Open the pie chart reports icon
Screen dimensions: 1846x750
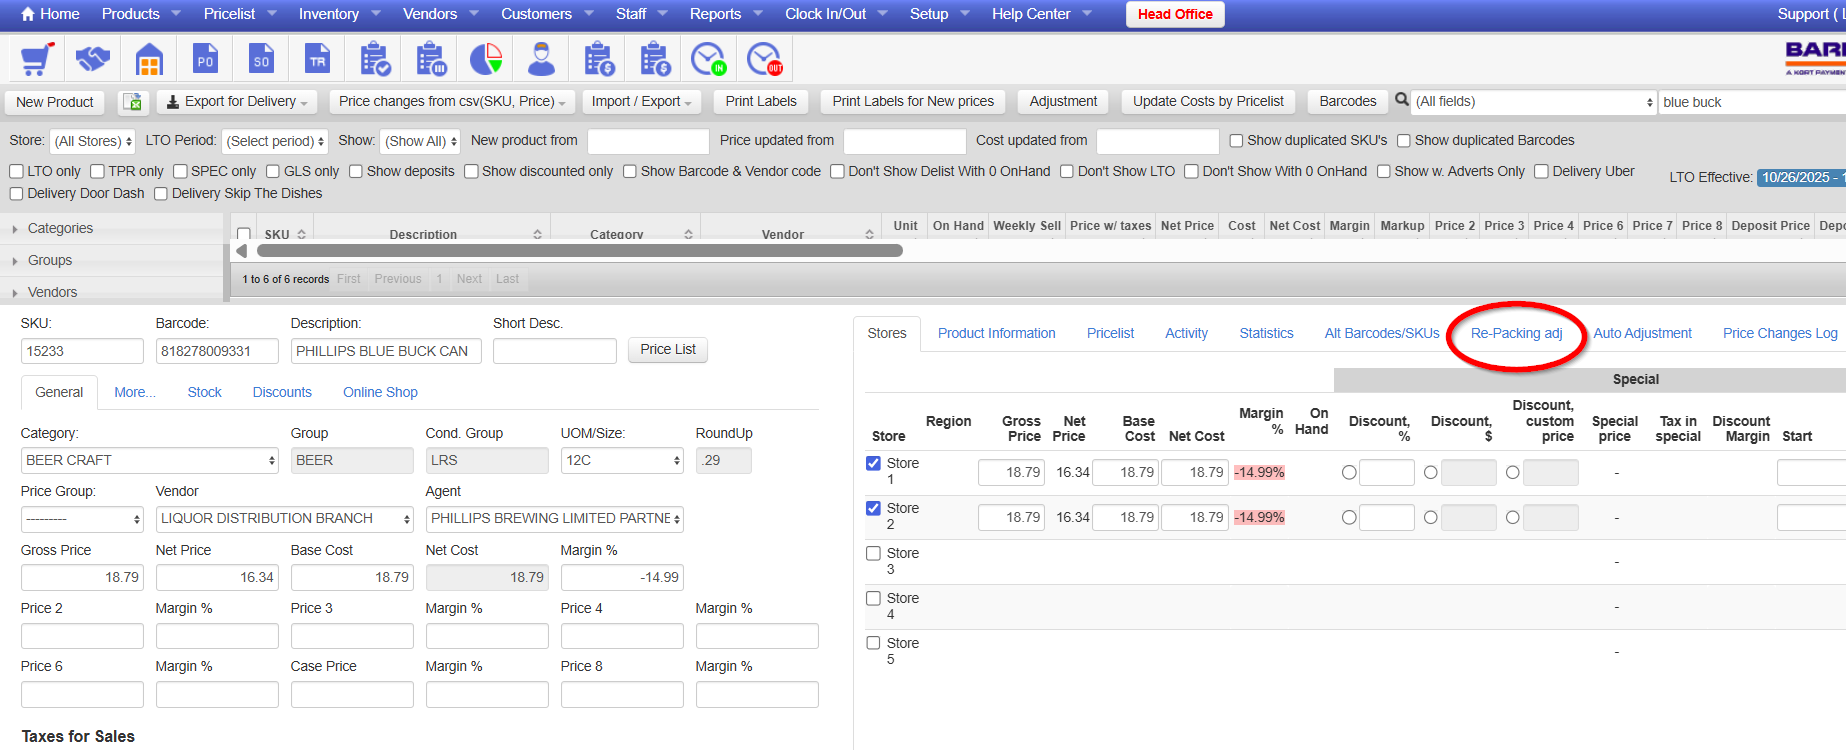486,60
